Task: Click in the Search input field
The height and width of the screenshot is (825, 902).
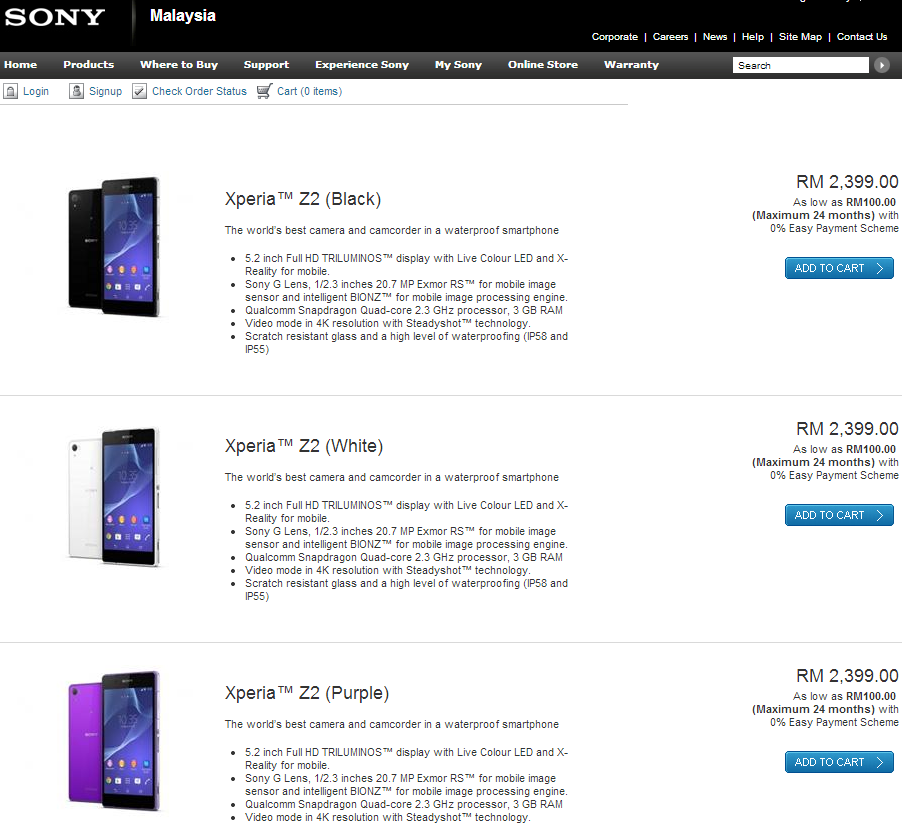Action: pyautogui.click(x=800, y=65)
